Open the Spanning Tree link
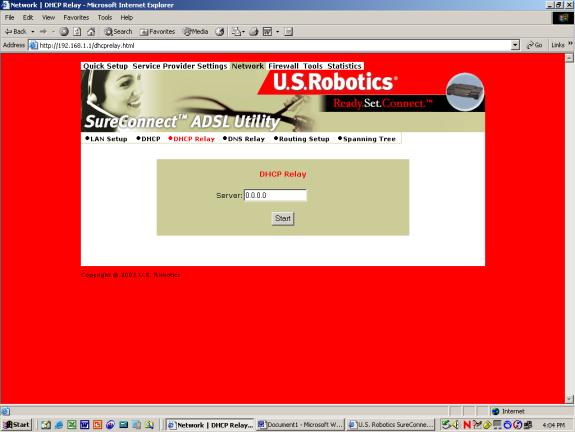Screen dimensions: 575x432 tap(367, 139)
